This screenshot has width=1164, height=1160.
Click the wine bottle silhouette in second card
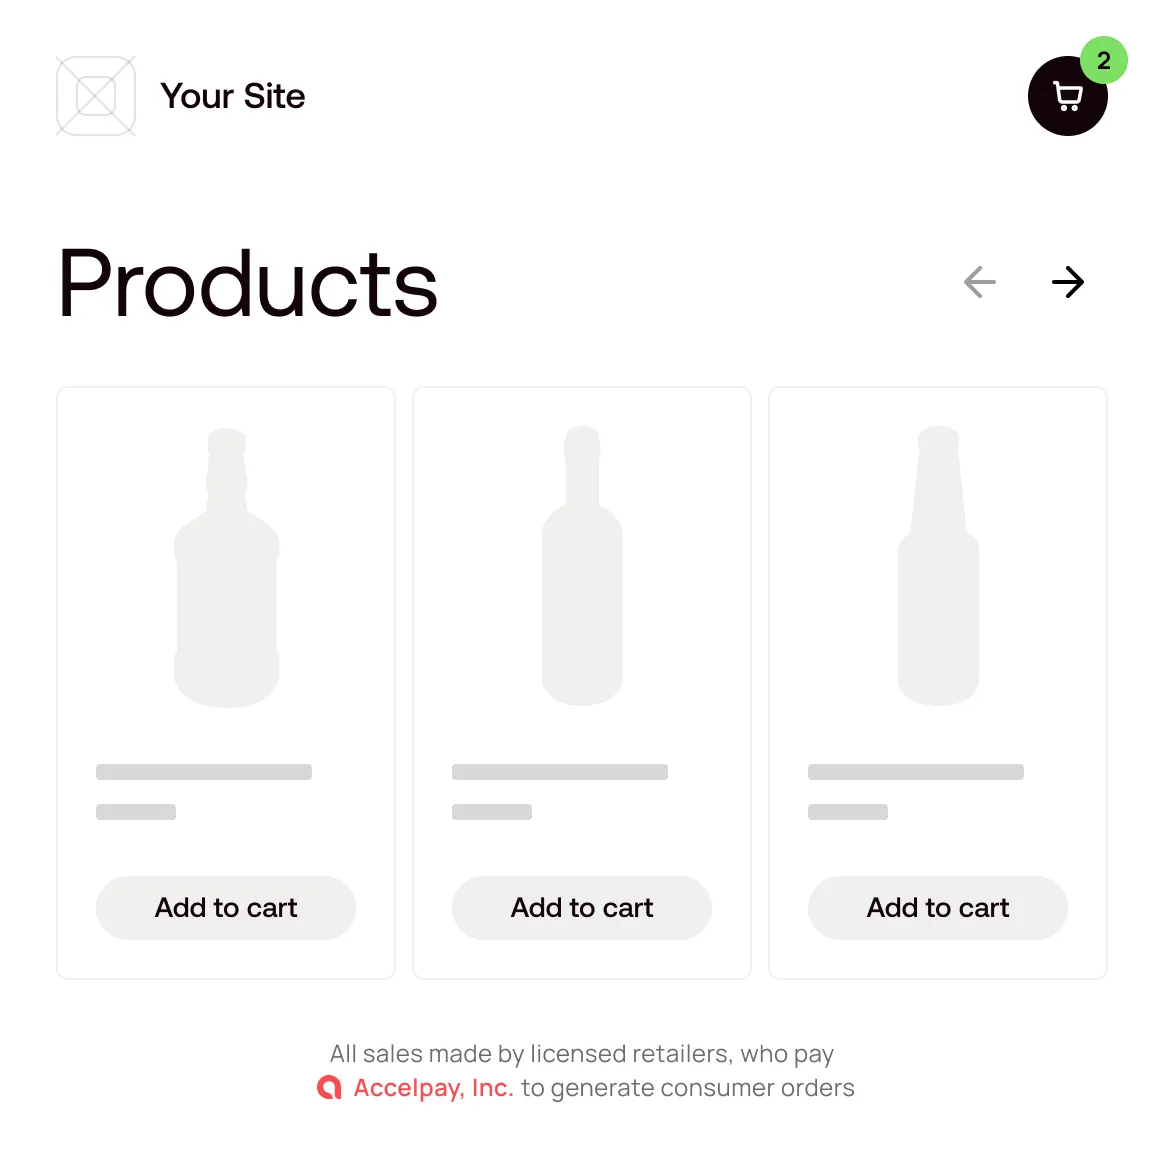582,565
